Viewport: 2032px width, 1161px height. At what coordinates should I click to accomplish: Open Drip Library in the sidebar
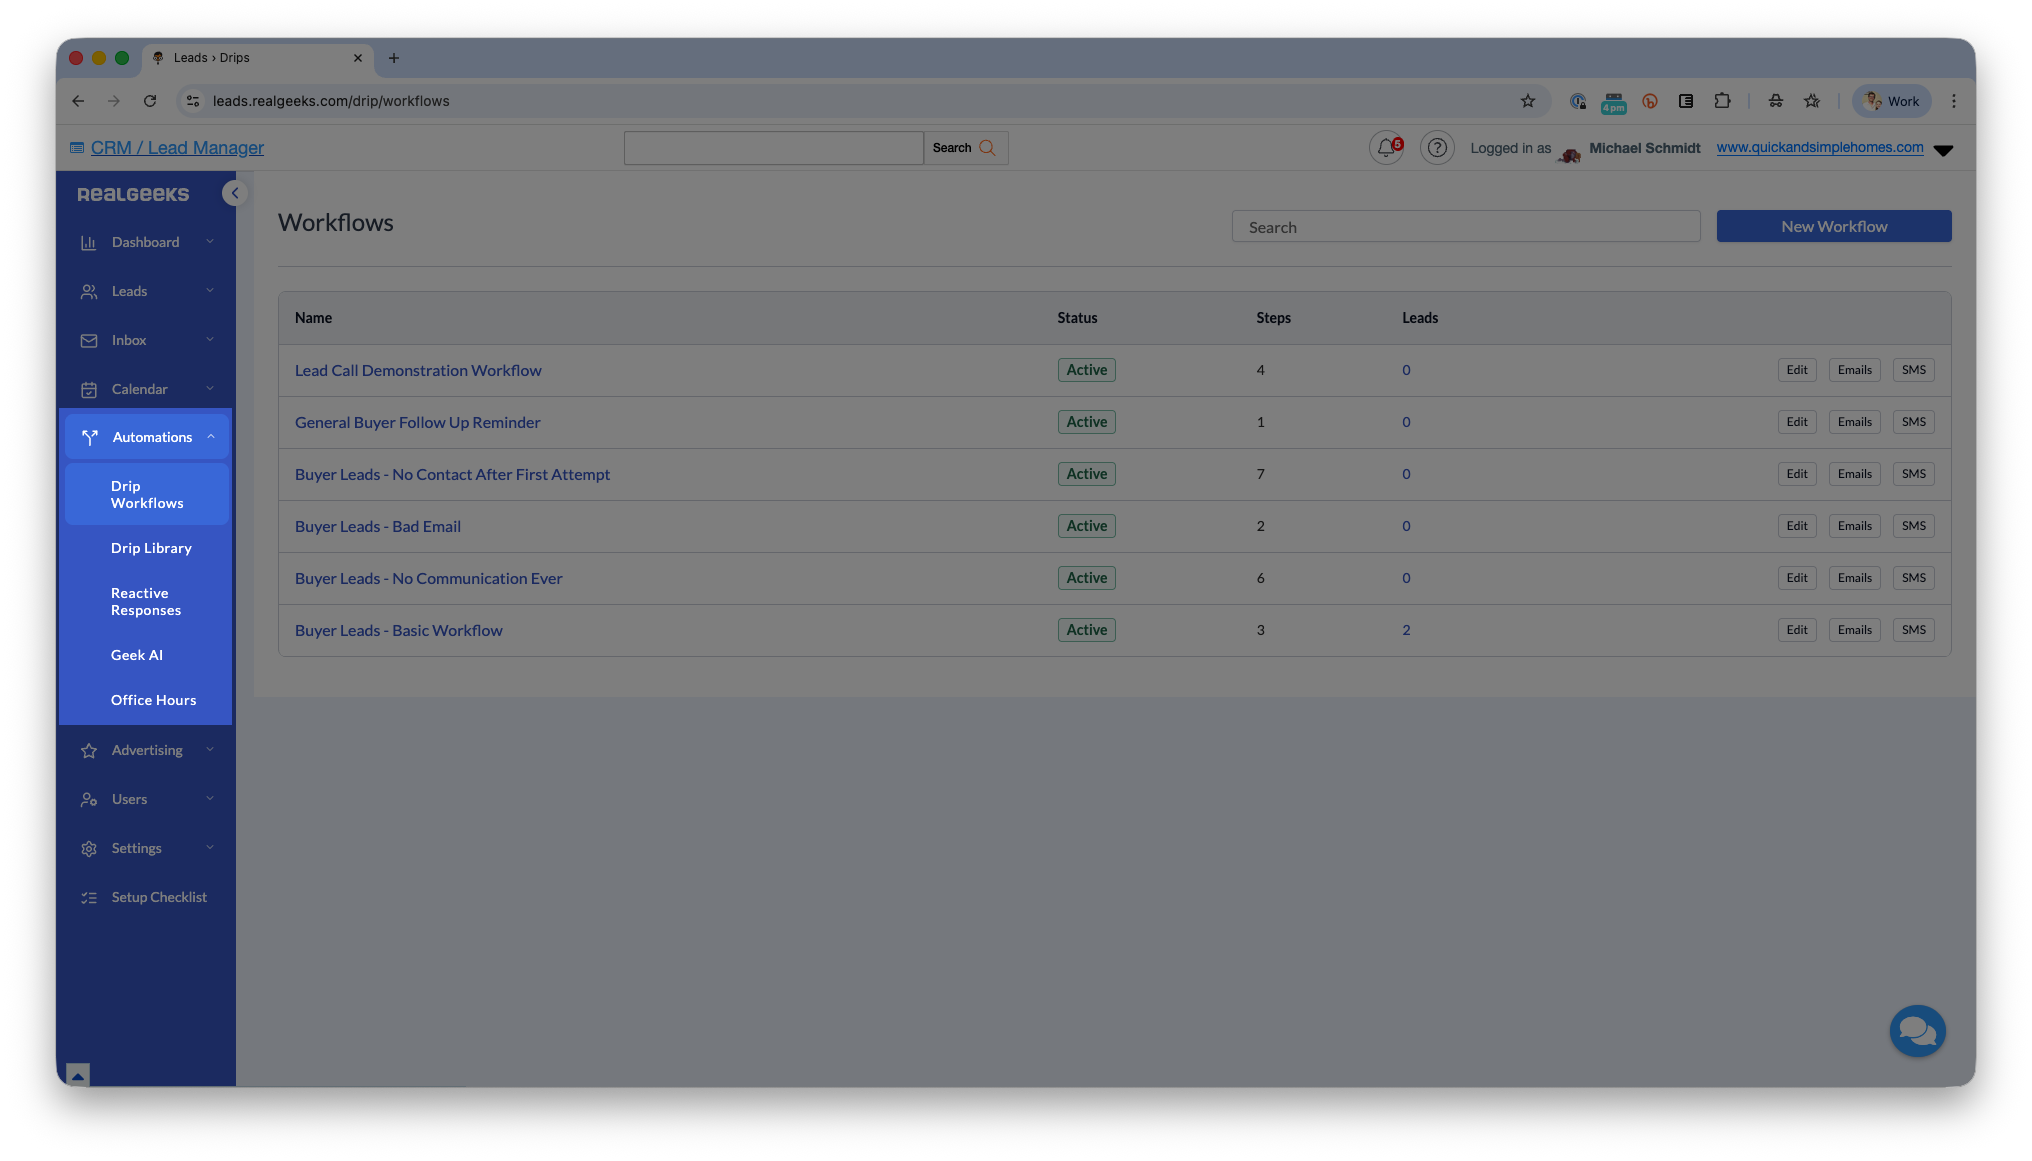click(151, 548)
